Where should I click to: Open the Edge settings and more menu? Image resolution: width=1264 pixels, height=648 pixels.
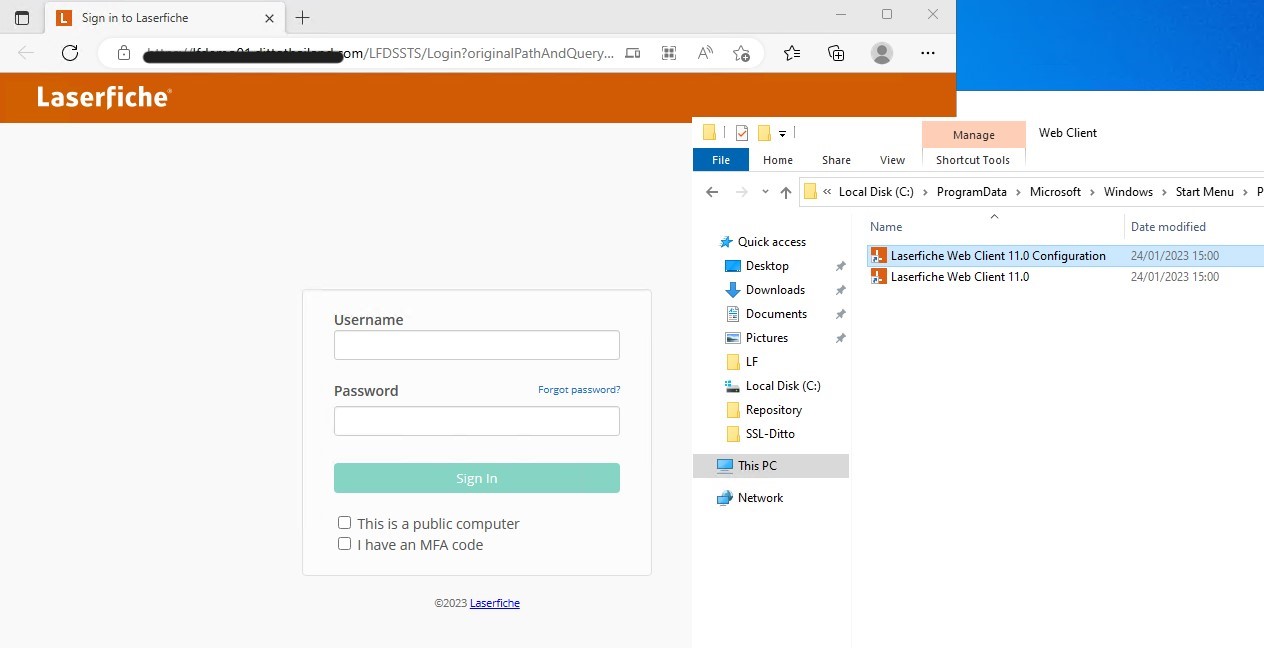(x=928, y=53)
